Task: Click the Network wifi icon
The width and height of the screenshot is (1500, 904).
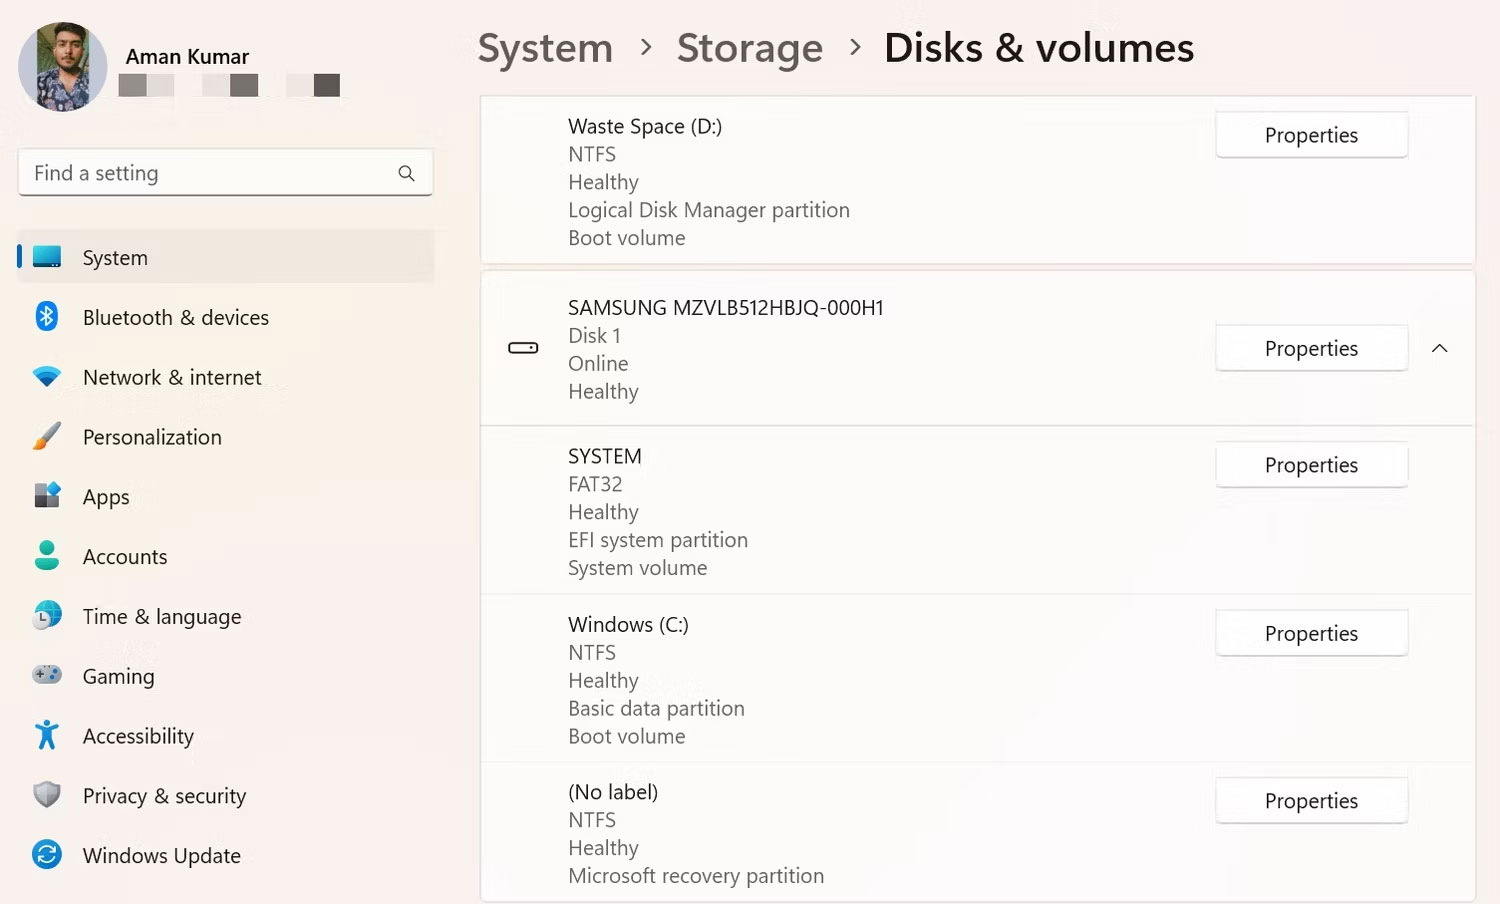Action: [47, 377]
